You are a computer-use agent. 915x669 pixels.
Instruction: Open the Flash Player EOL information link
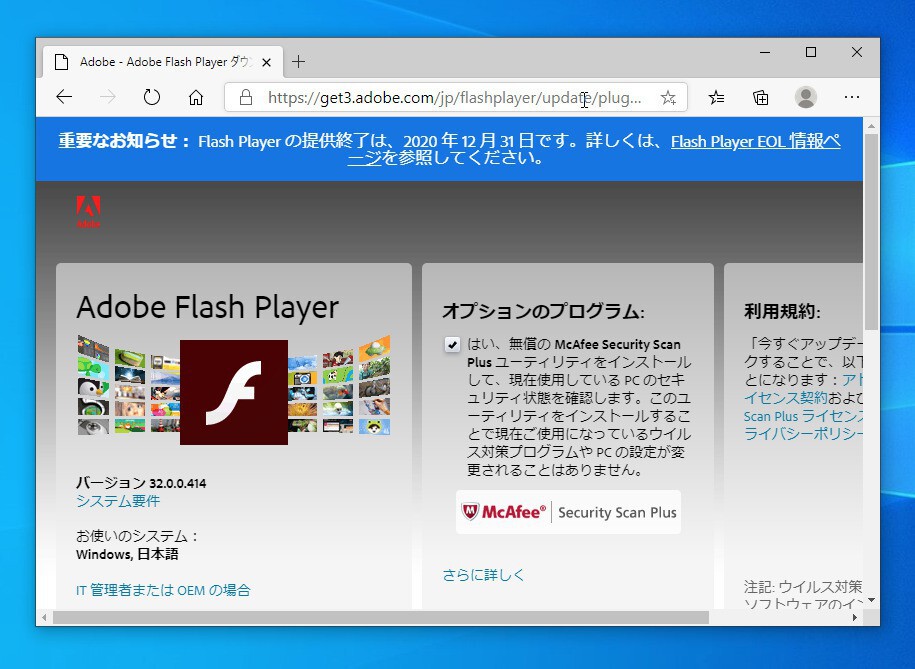coord(755,141)
